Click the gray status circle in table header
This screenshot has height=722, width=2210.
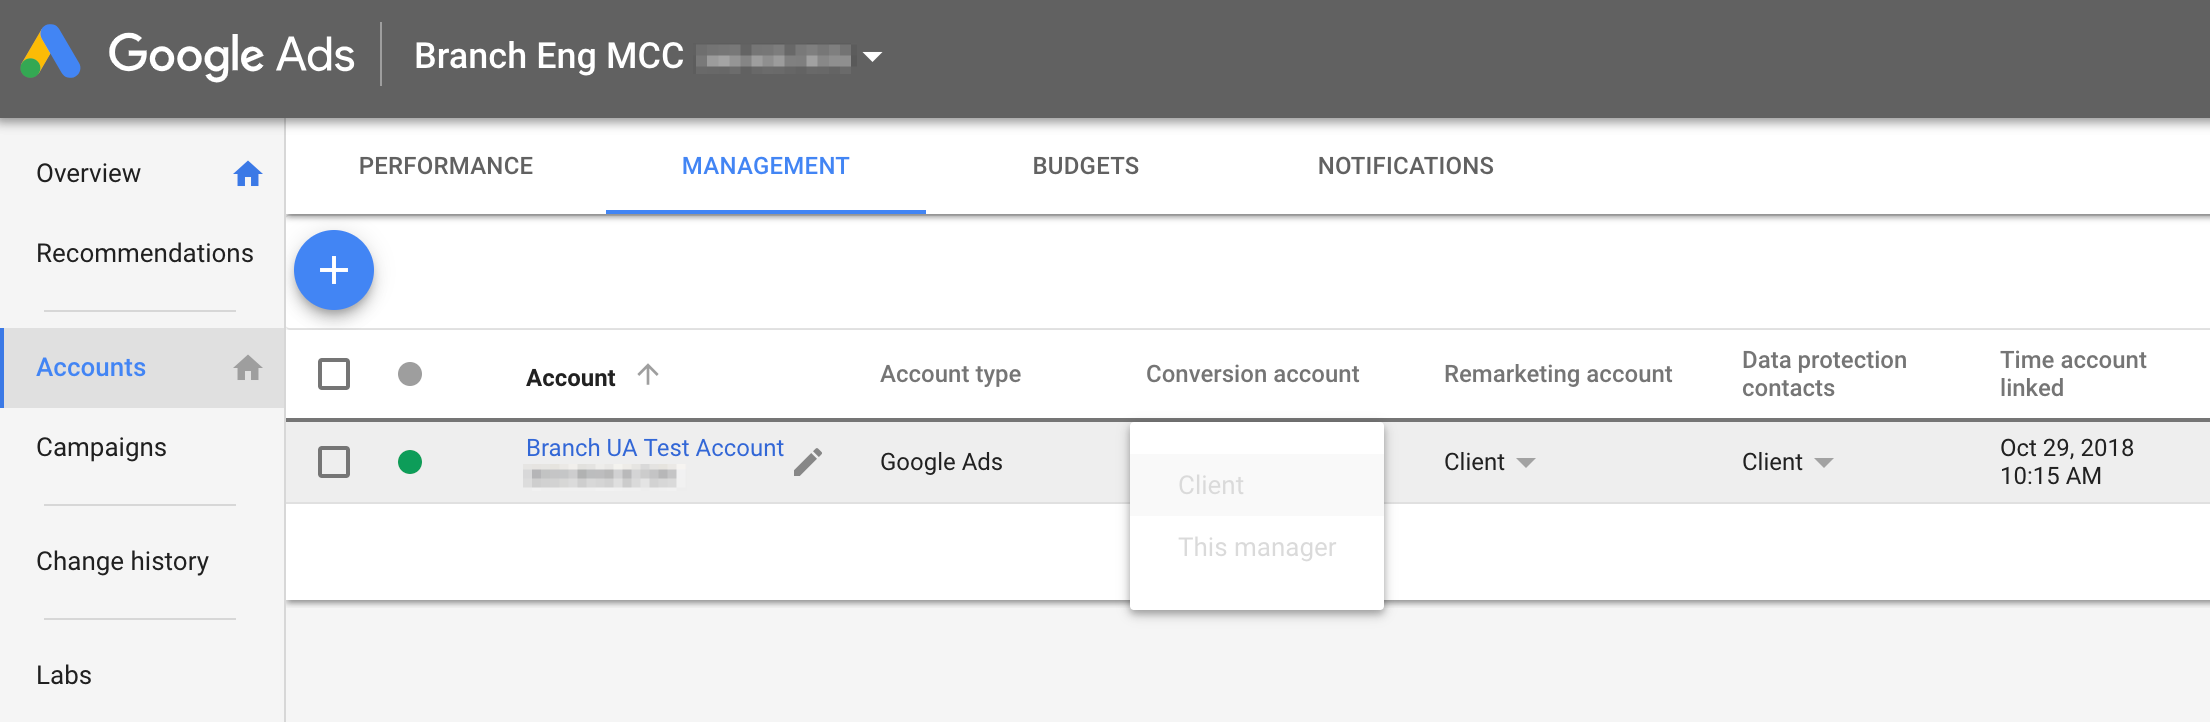(x=410, y=374)
